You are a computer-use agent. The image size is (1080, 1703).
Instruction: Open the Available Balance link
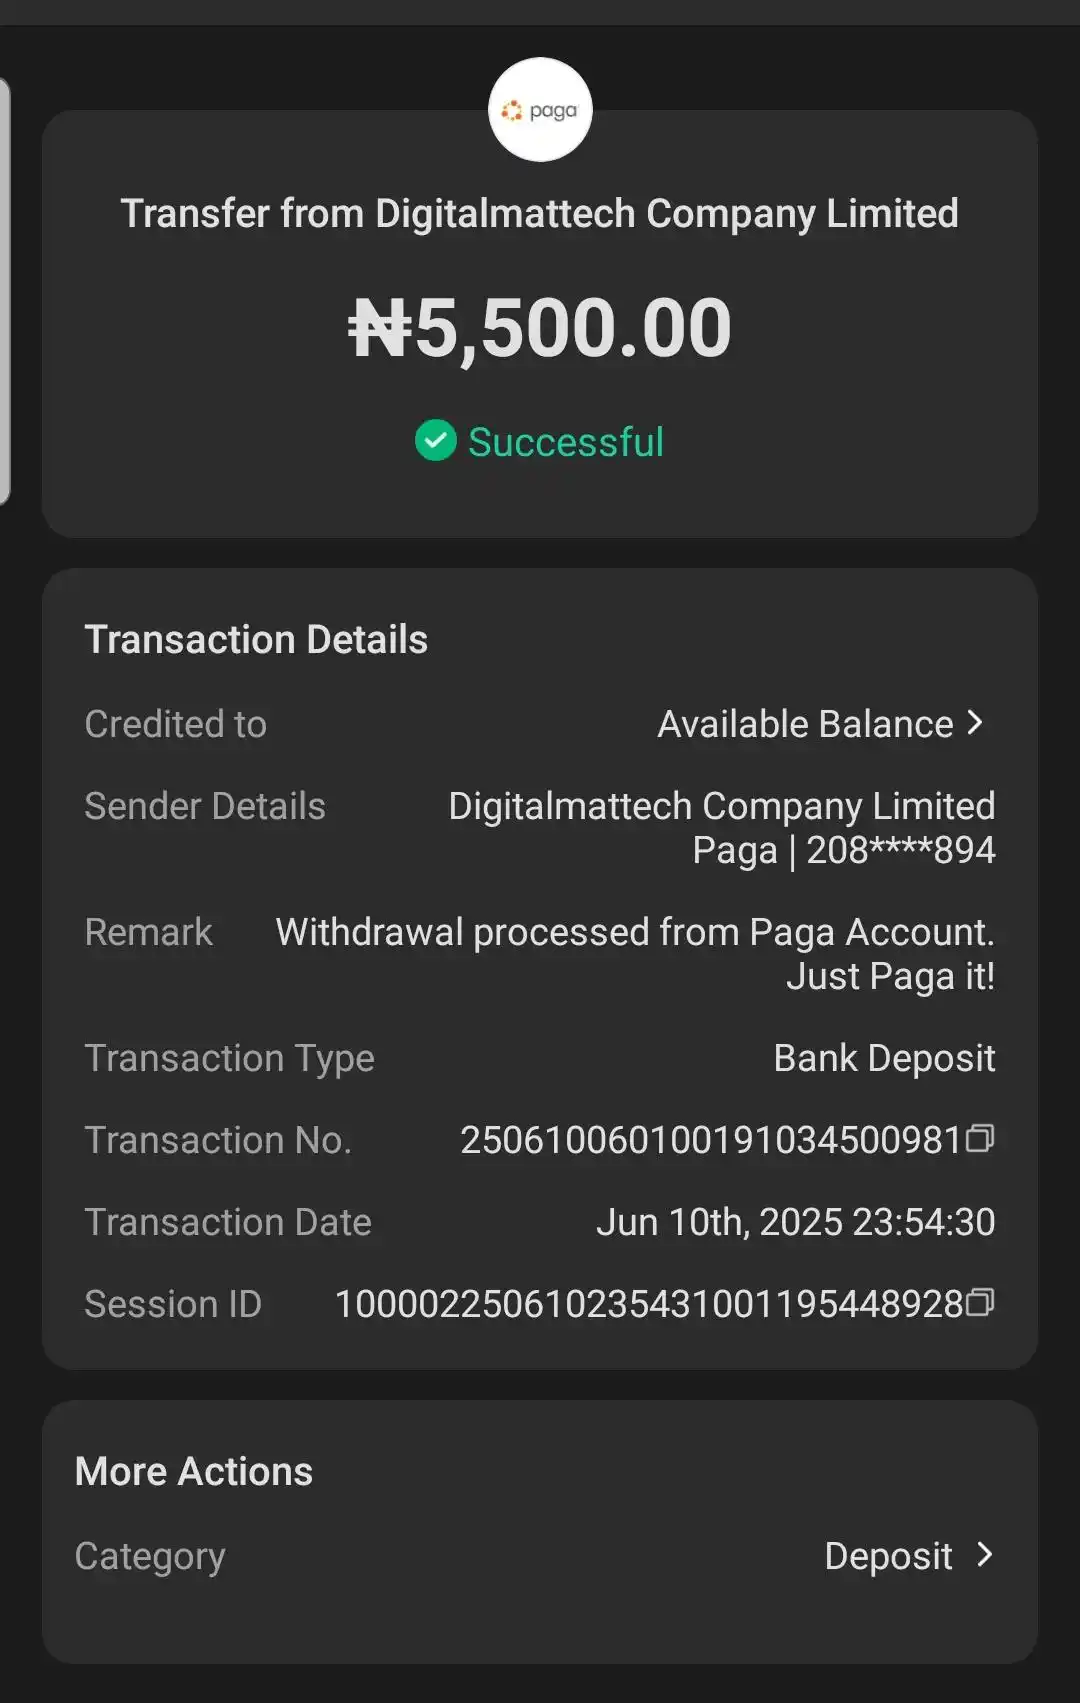(805, 724)
